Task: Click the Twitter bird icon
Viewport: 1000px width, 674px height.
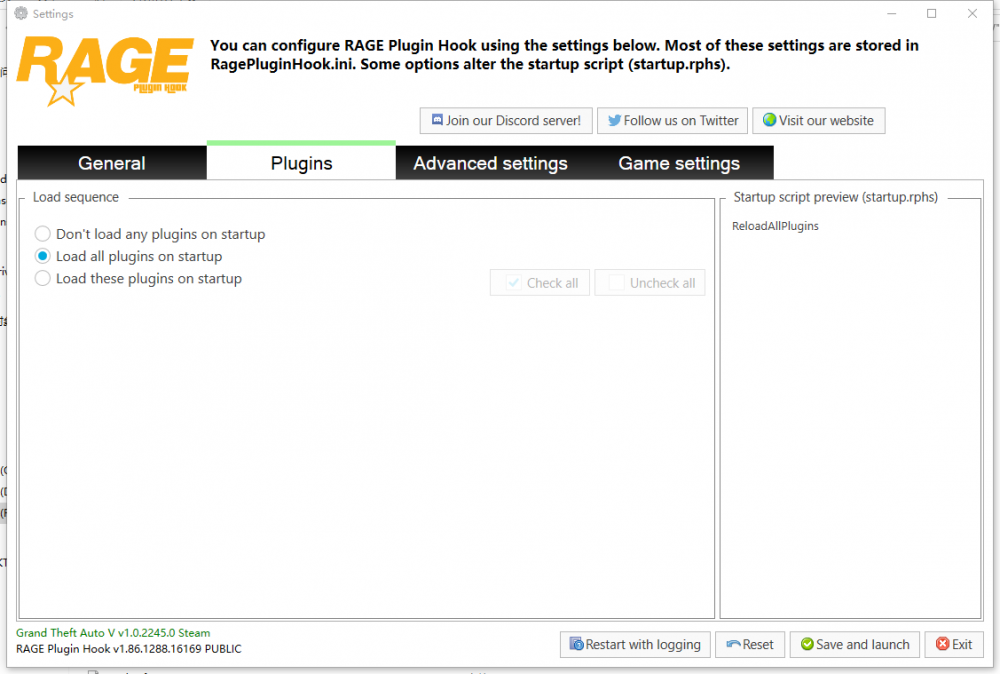Action: coord(614,121)
